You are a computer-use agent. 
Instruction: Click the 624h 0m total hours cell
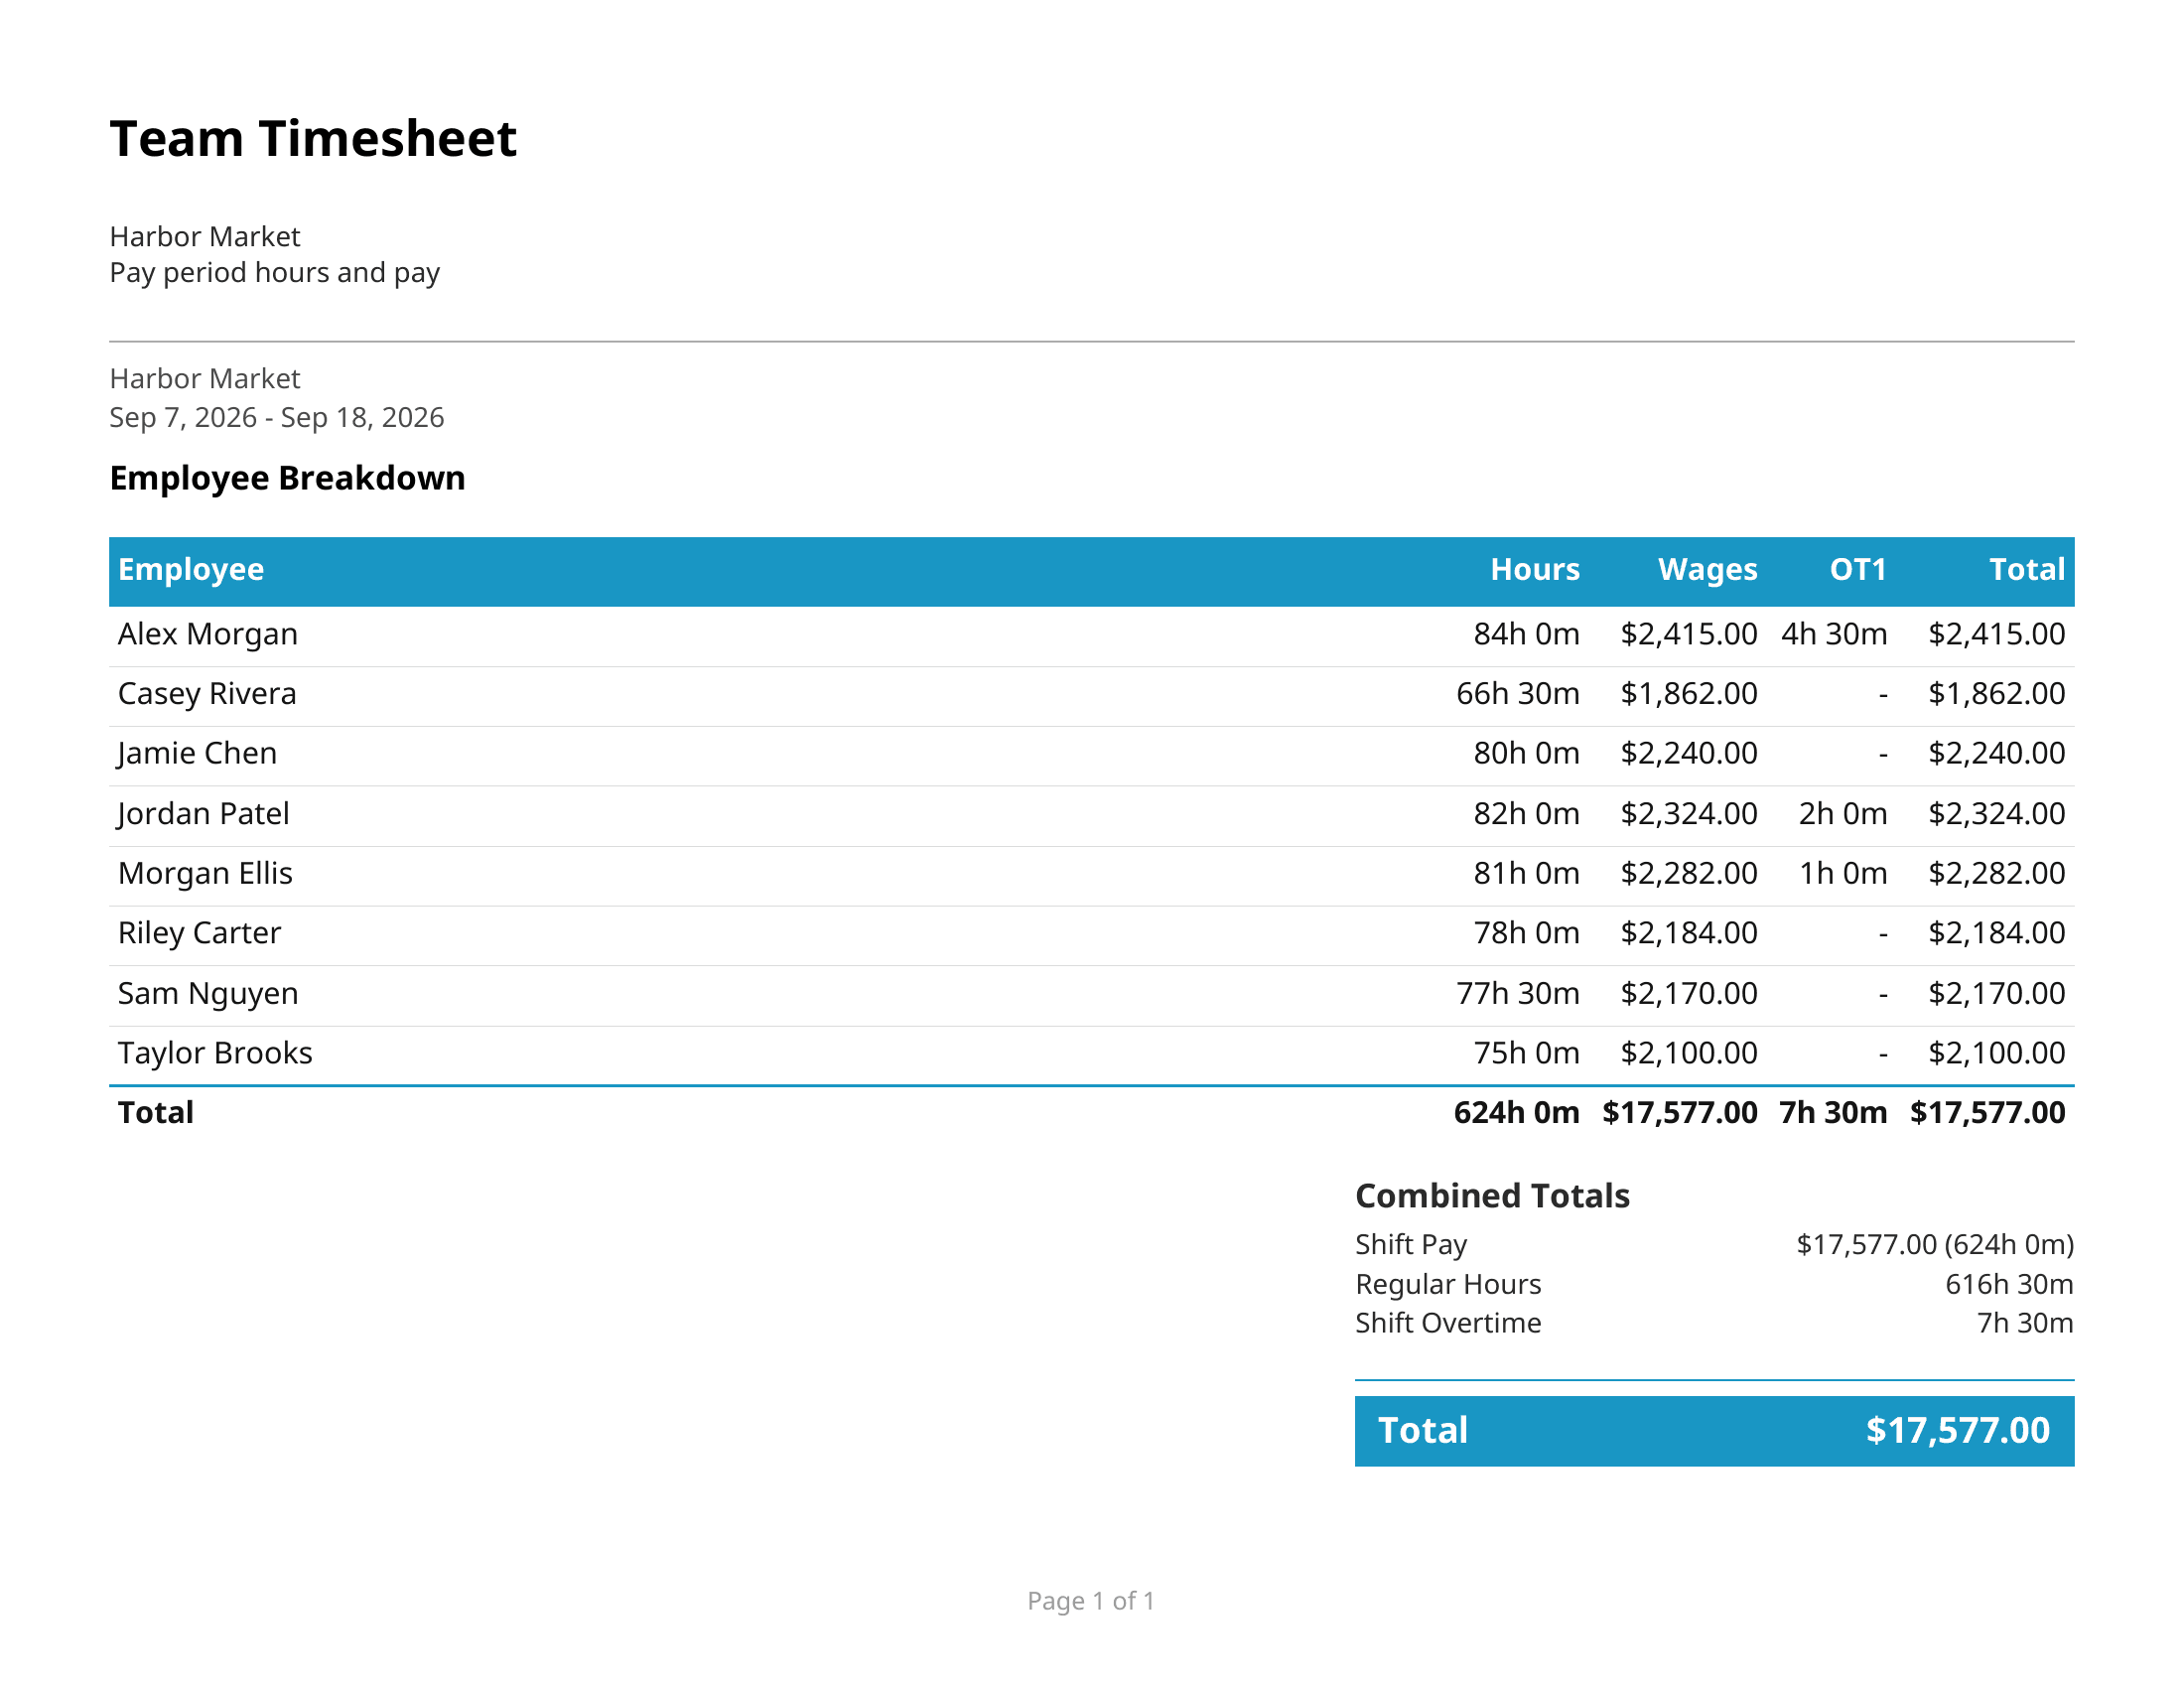click(x=1517, y=1113)
